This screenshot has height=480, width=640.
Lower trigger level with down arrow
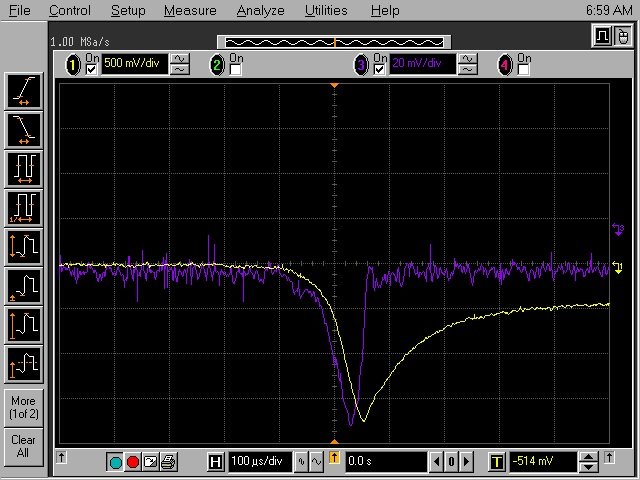(x=588, y=467)
